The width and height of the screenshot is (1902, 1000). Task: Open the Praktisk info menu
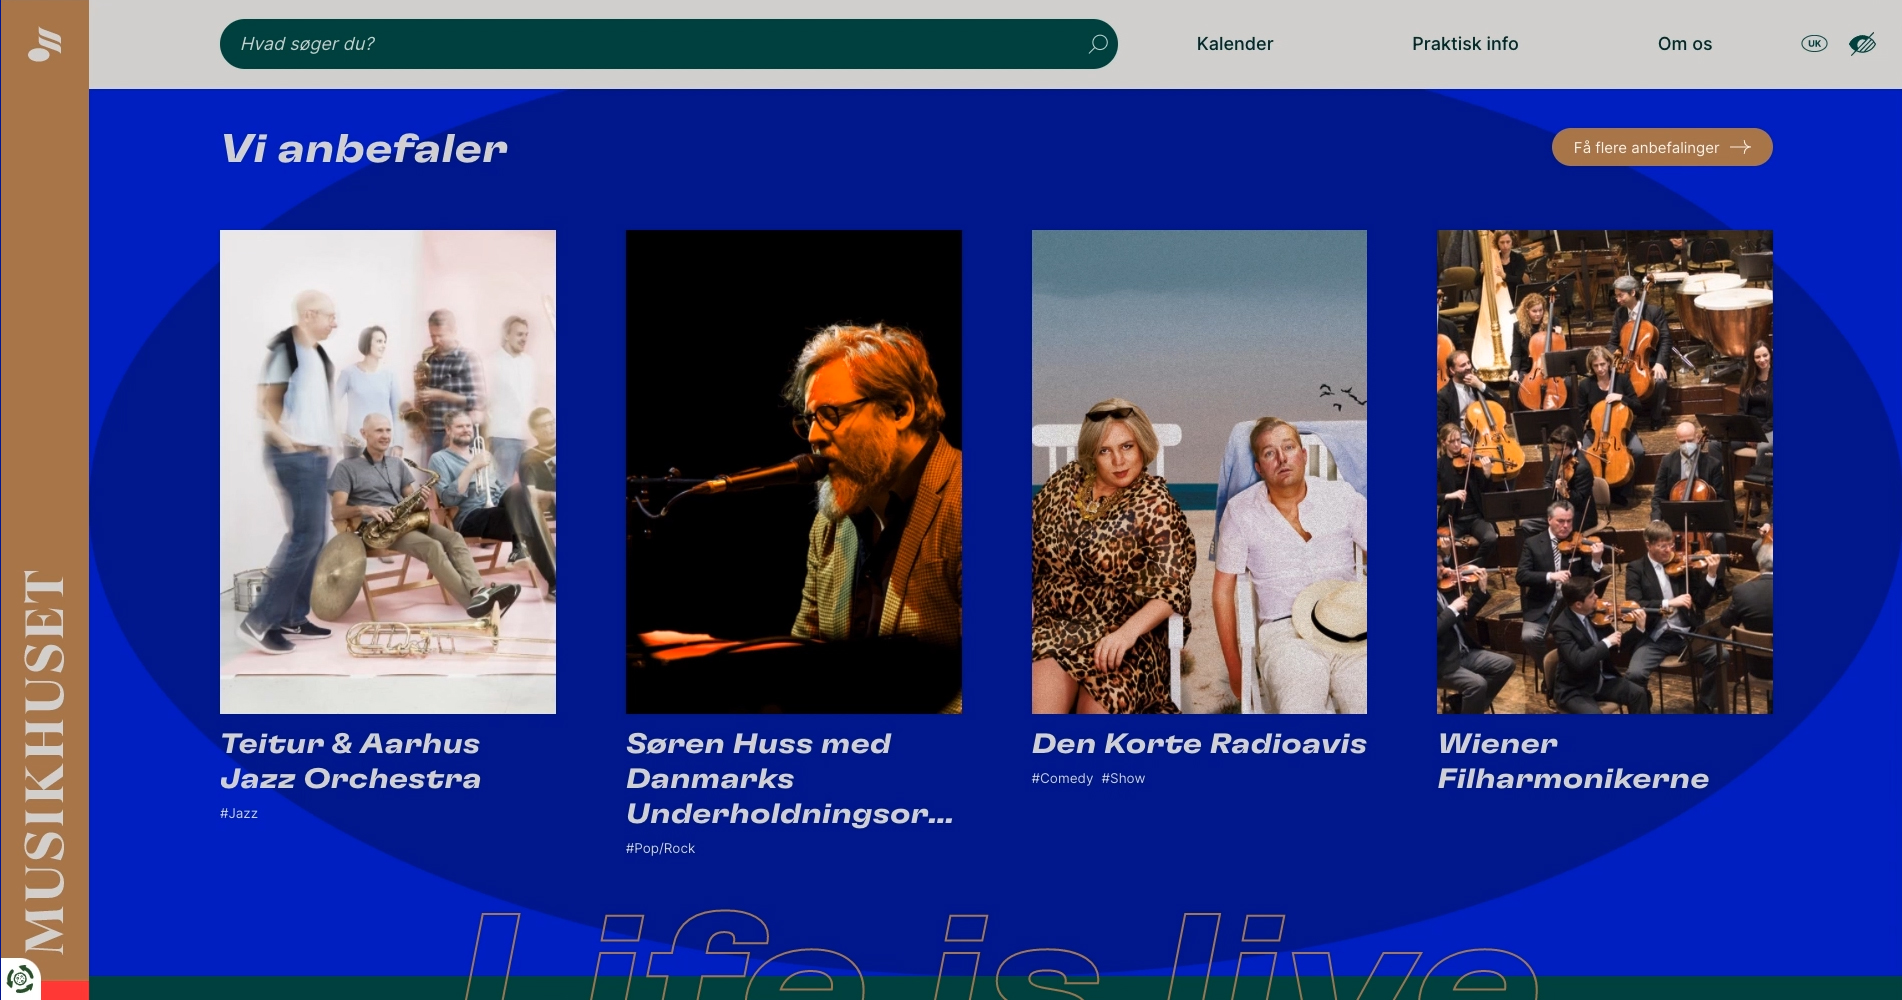click(x=1465, y=44)
